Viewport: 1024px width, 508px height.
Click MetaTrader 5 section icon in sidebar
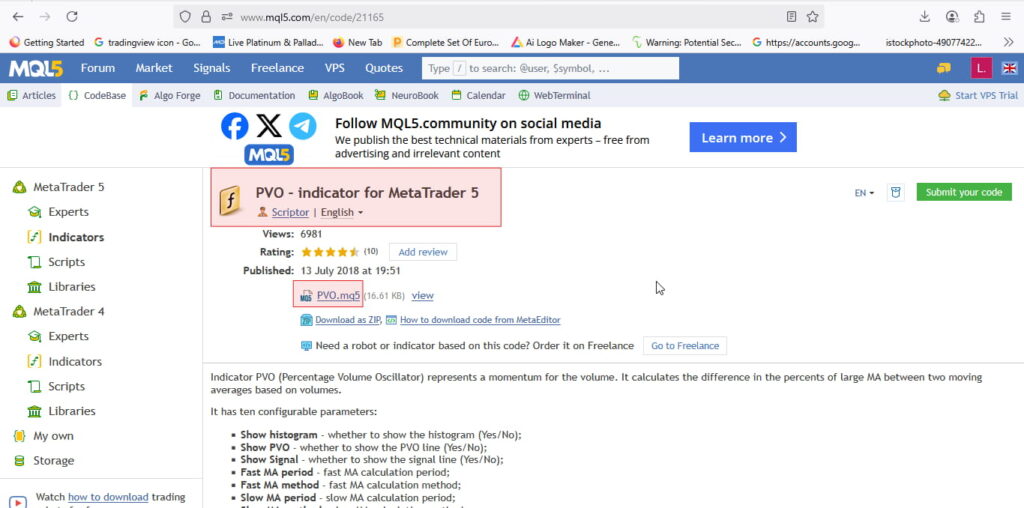pos(20,187)
